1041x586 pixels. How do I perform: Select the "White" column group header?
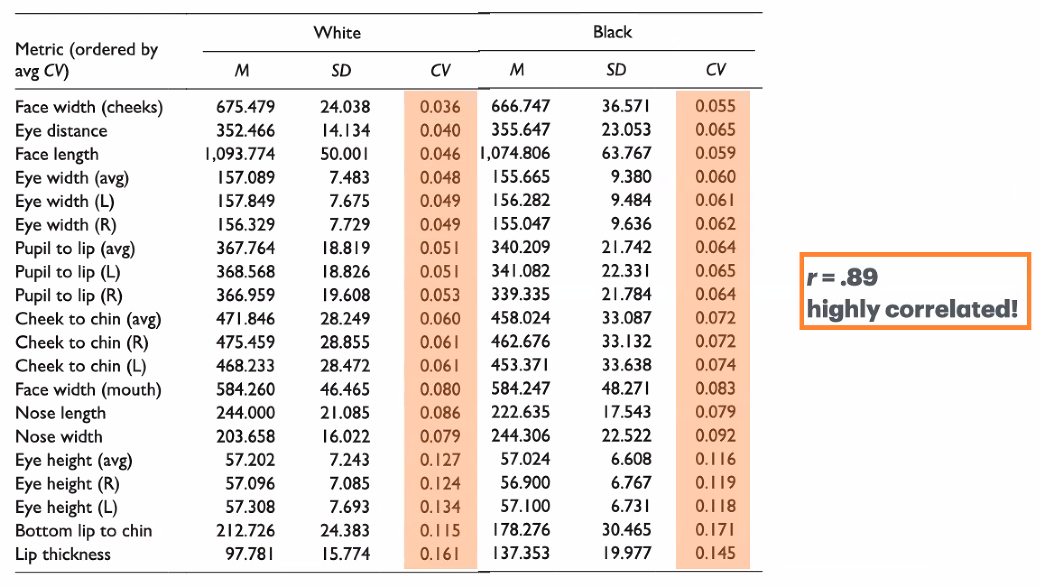point(337,33)
